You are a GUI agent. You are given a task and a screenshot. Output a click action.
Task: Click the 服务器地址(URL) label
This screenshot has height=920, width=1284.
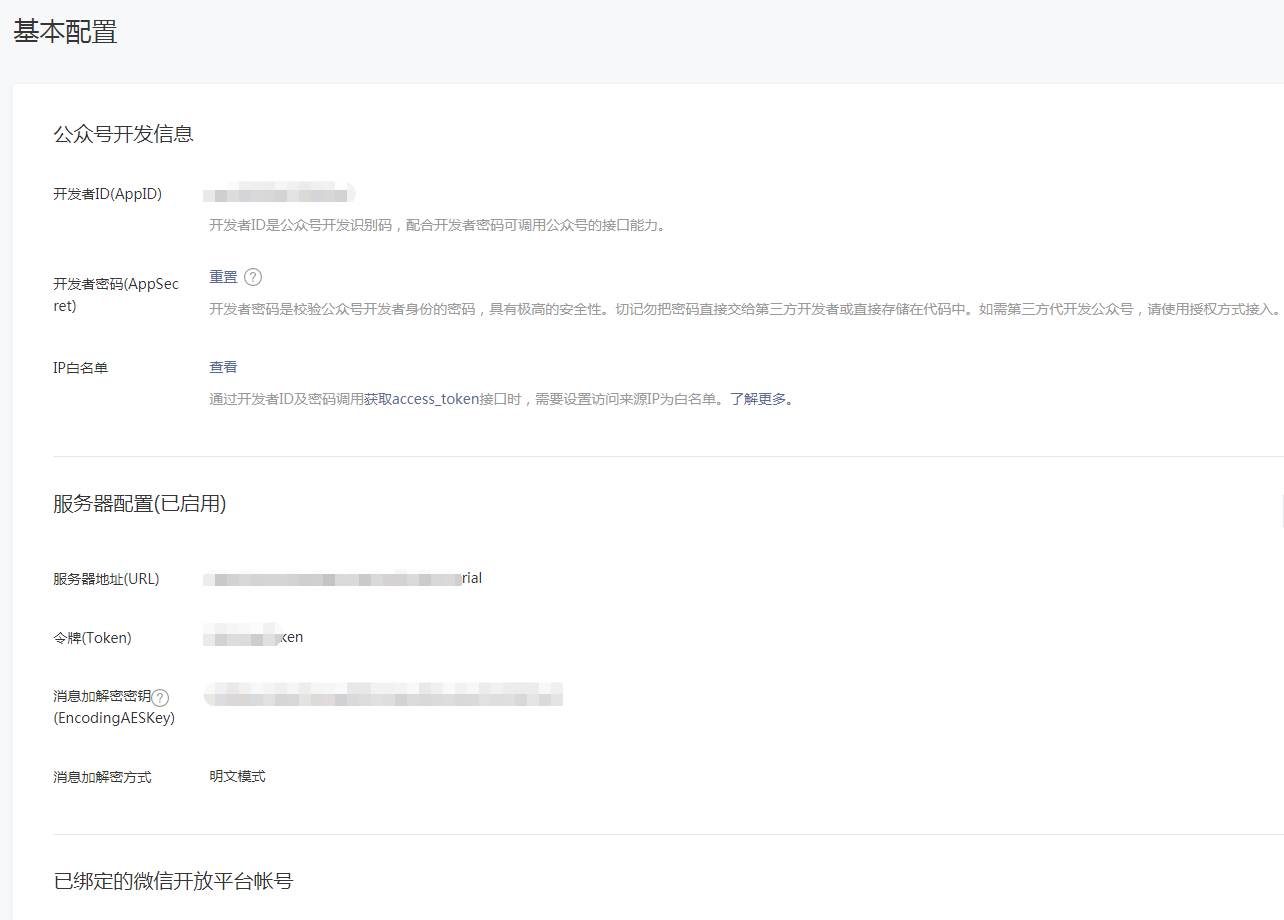(x=106, y=579)
